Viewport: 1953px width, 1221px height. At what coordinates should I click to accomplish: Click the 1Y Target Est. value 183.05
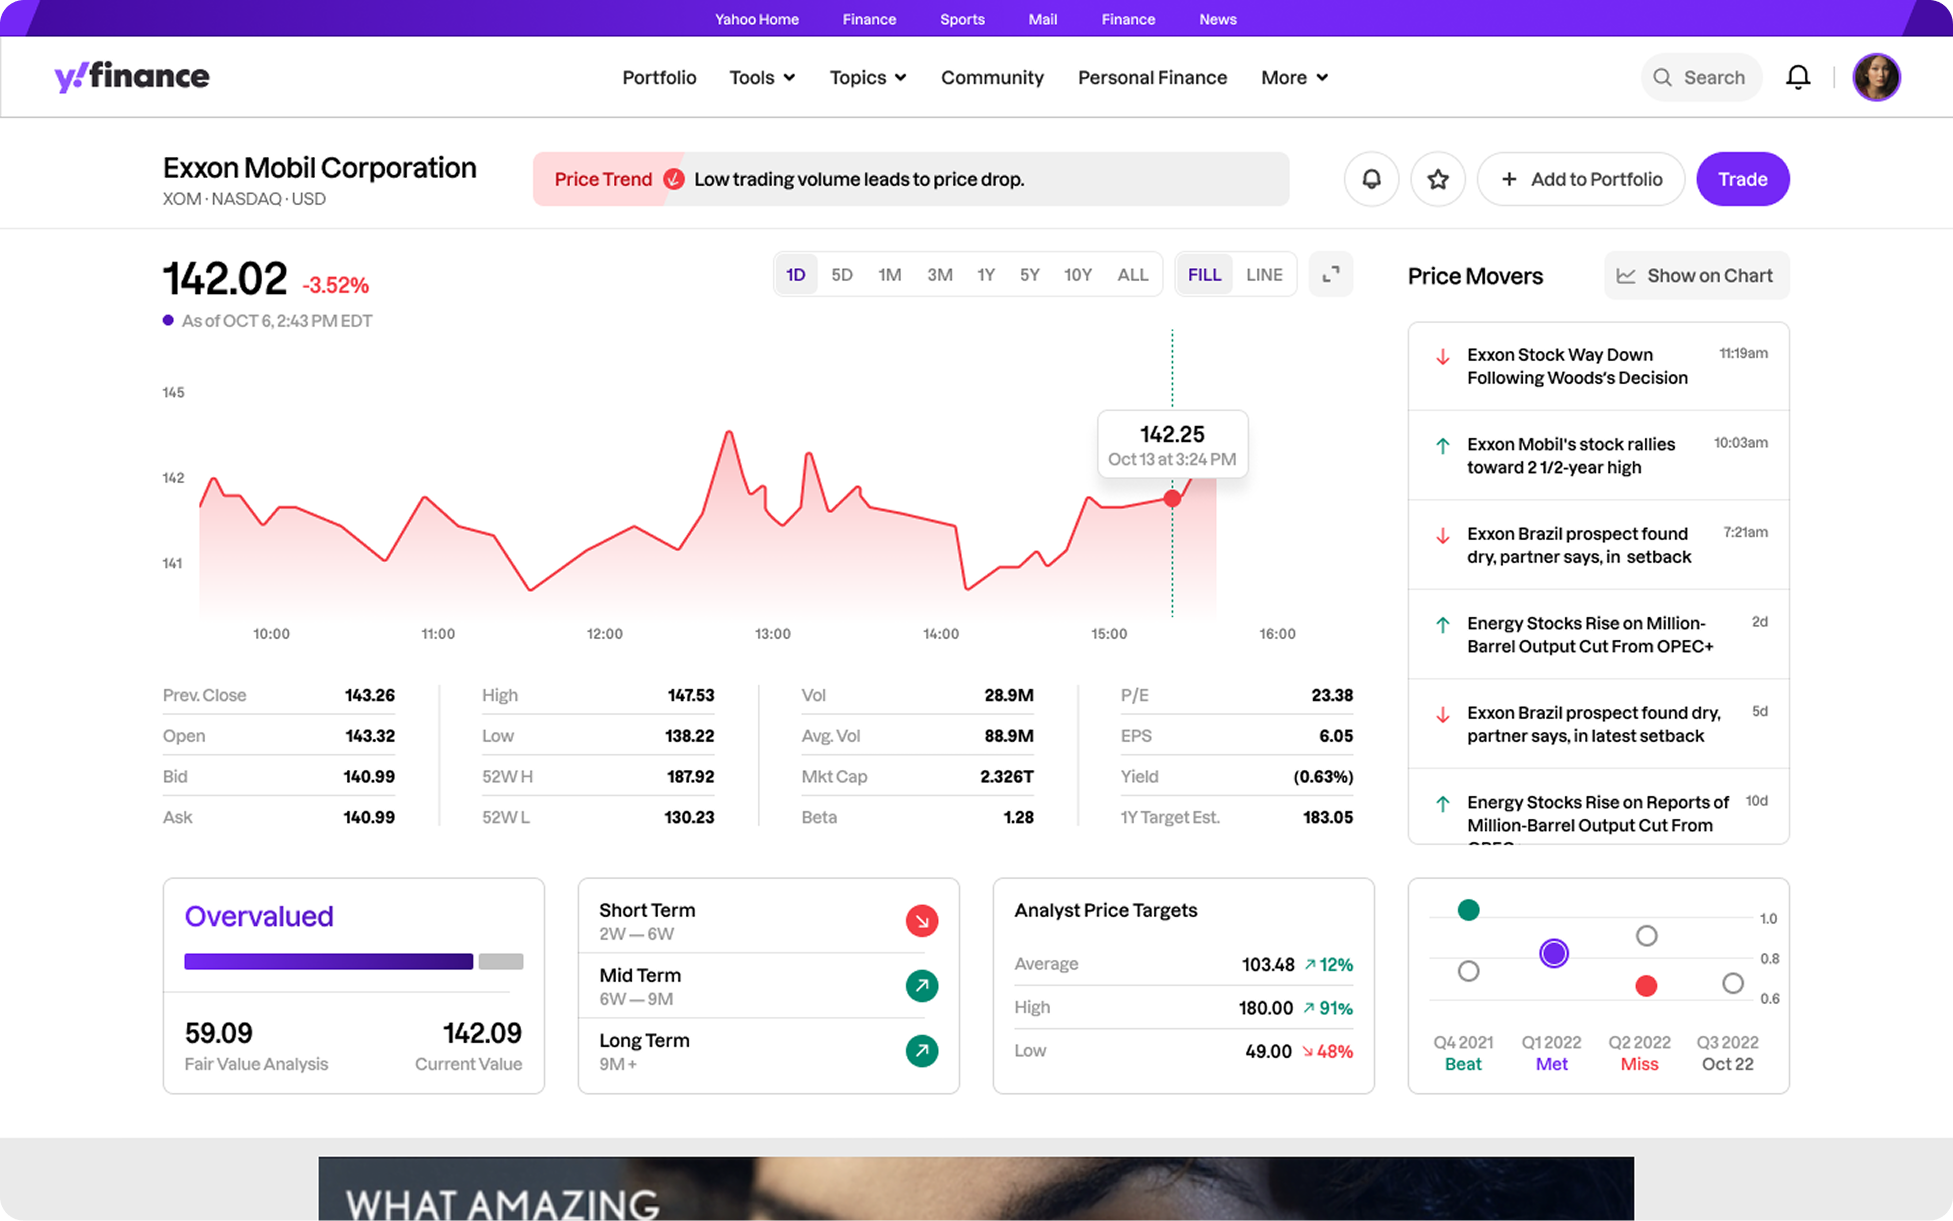coord(1327,817)
